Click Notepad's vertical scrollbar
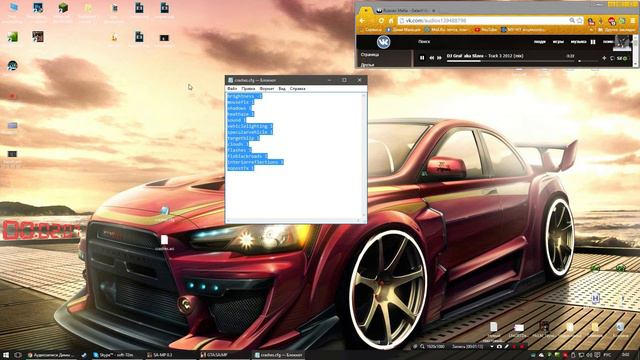640x360 pixels. [364, 155]
